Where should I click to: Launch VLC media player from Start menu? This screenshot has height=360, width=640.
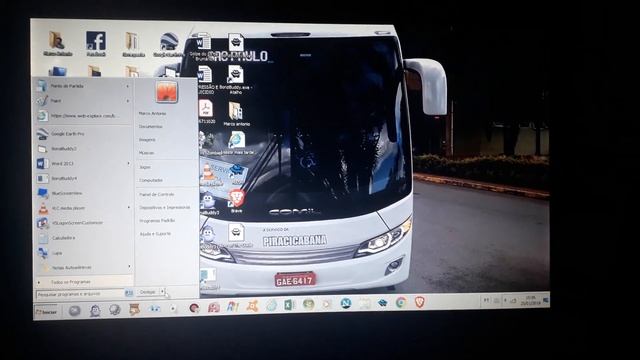point(83,208)
